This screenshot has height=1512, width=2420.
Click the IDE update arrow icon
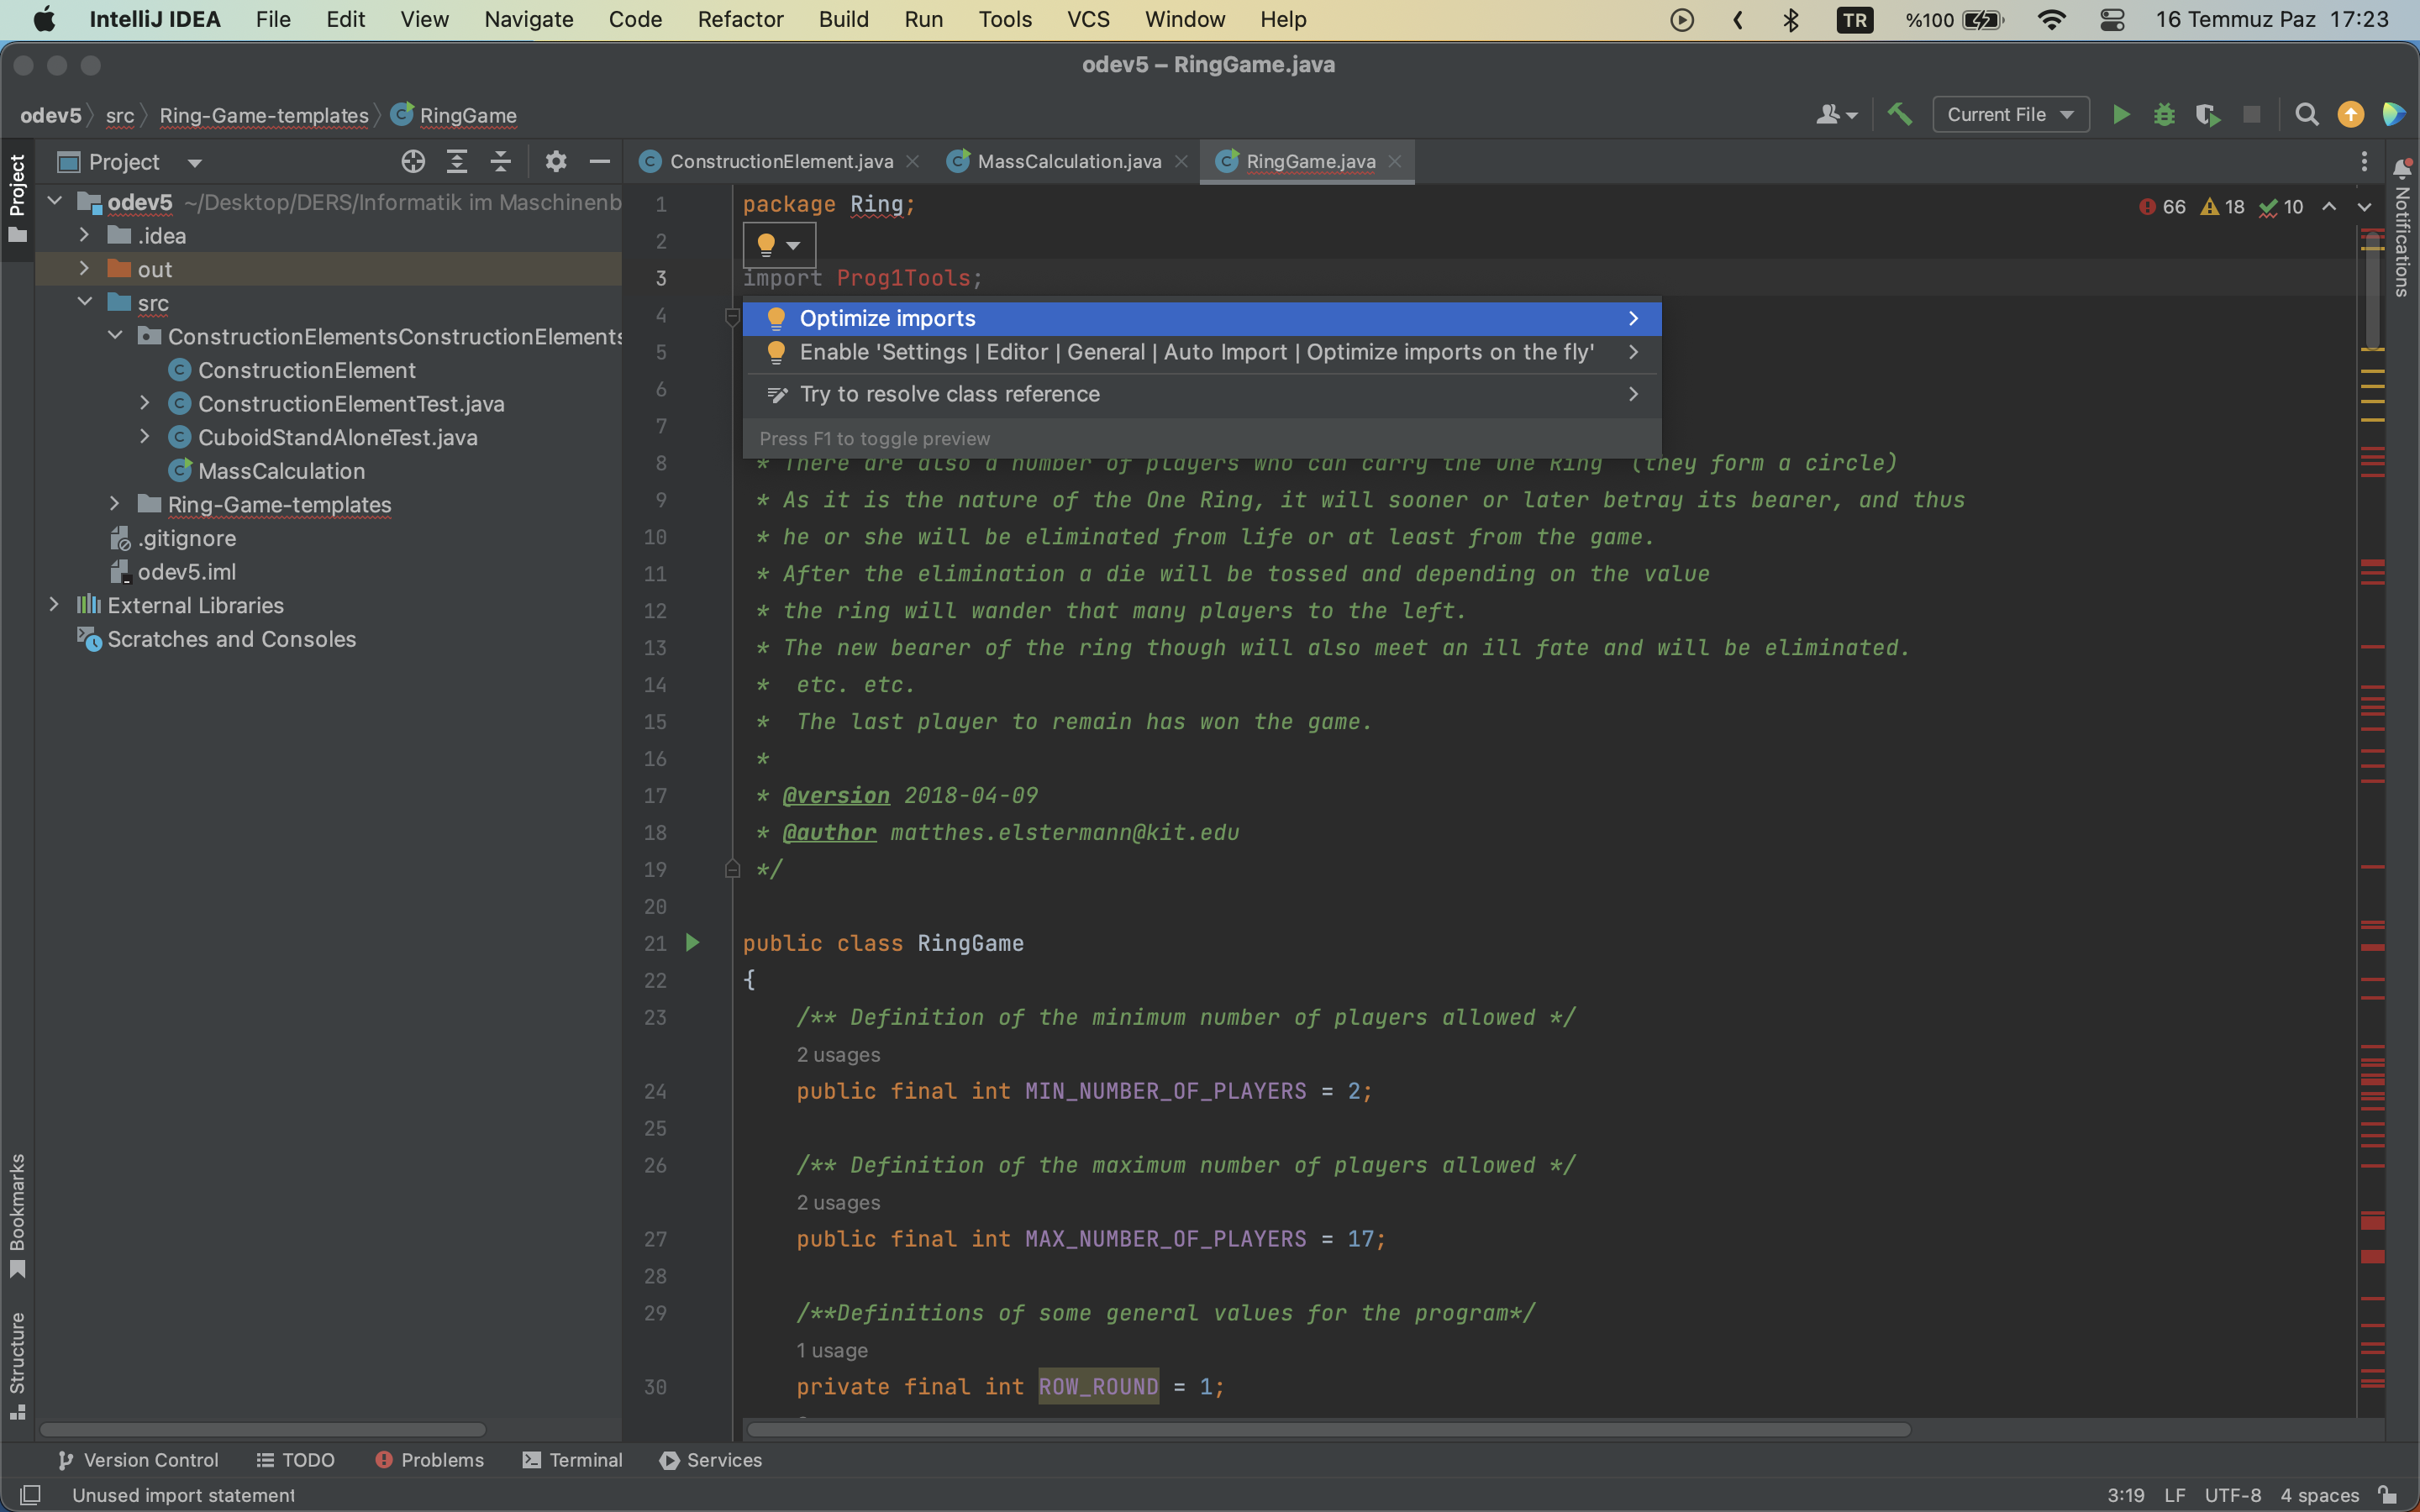click(2351, 115)
